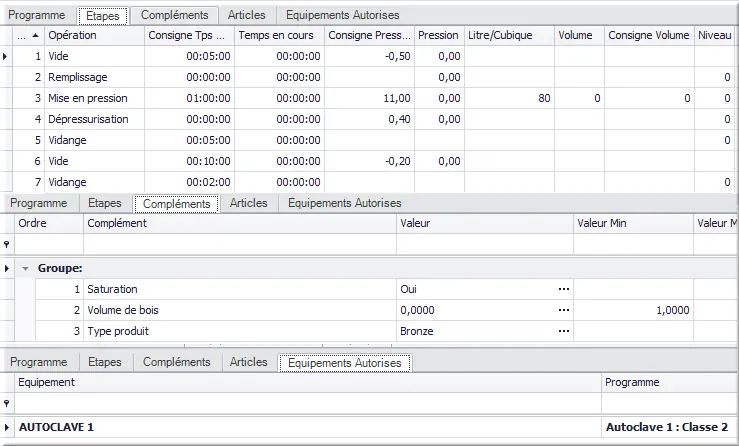Click the Niveau column header
The height and width of the screenshot is (446, 739).
pos(714,35)
